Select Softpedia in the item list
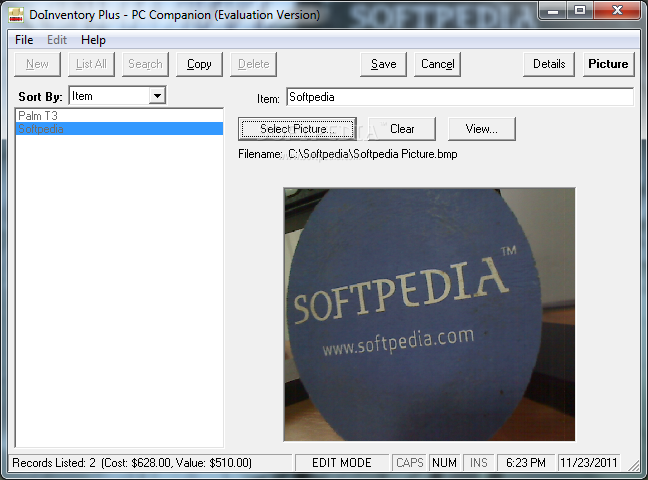 click(x=119, y=129)
